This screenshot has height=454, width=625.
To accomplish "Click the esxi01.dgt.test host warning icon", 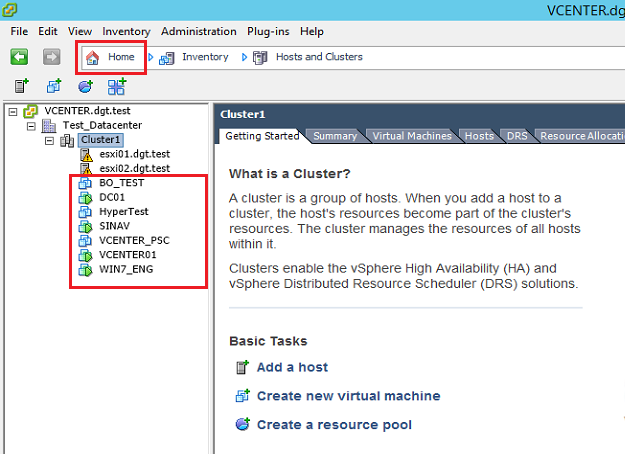I will [86, 155].
